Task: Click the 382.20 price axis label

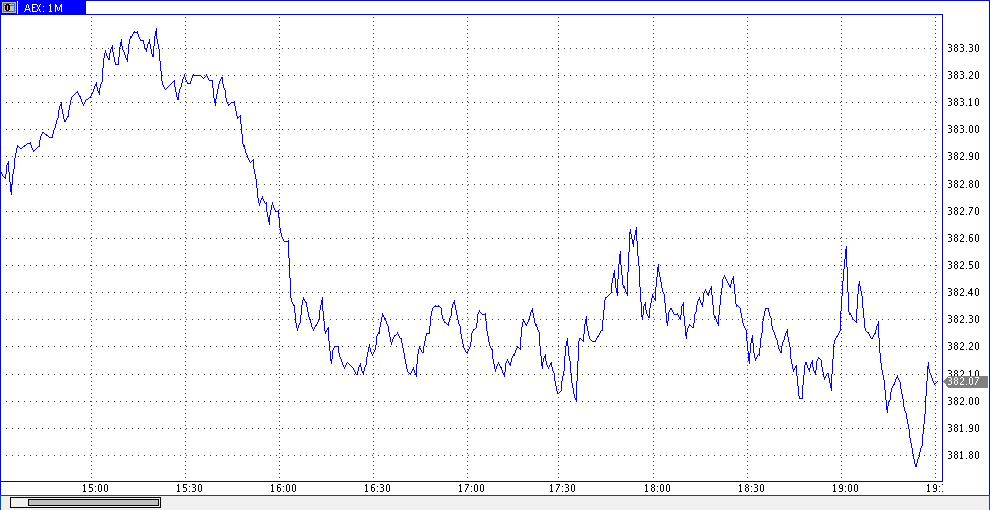Action: click(x=963, y=347)
